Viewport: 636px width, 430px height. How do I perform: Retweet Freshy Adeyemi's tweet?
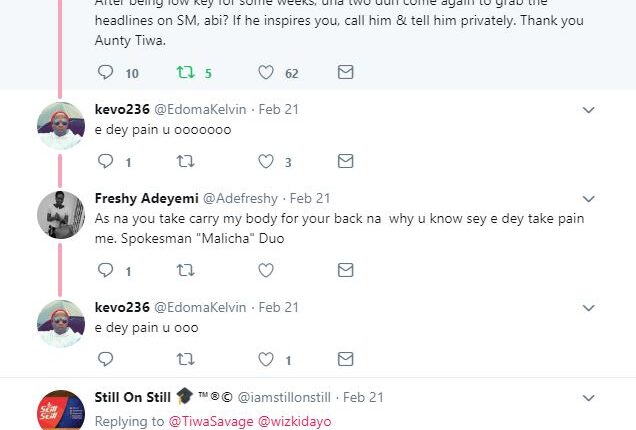[186, 270]
